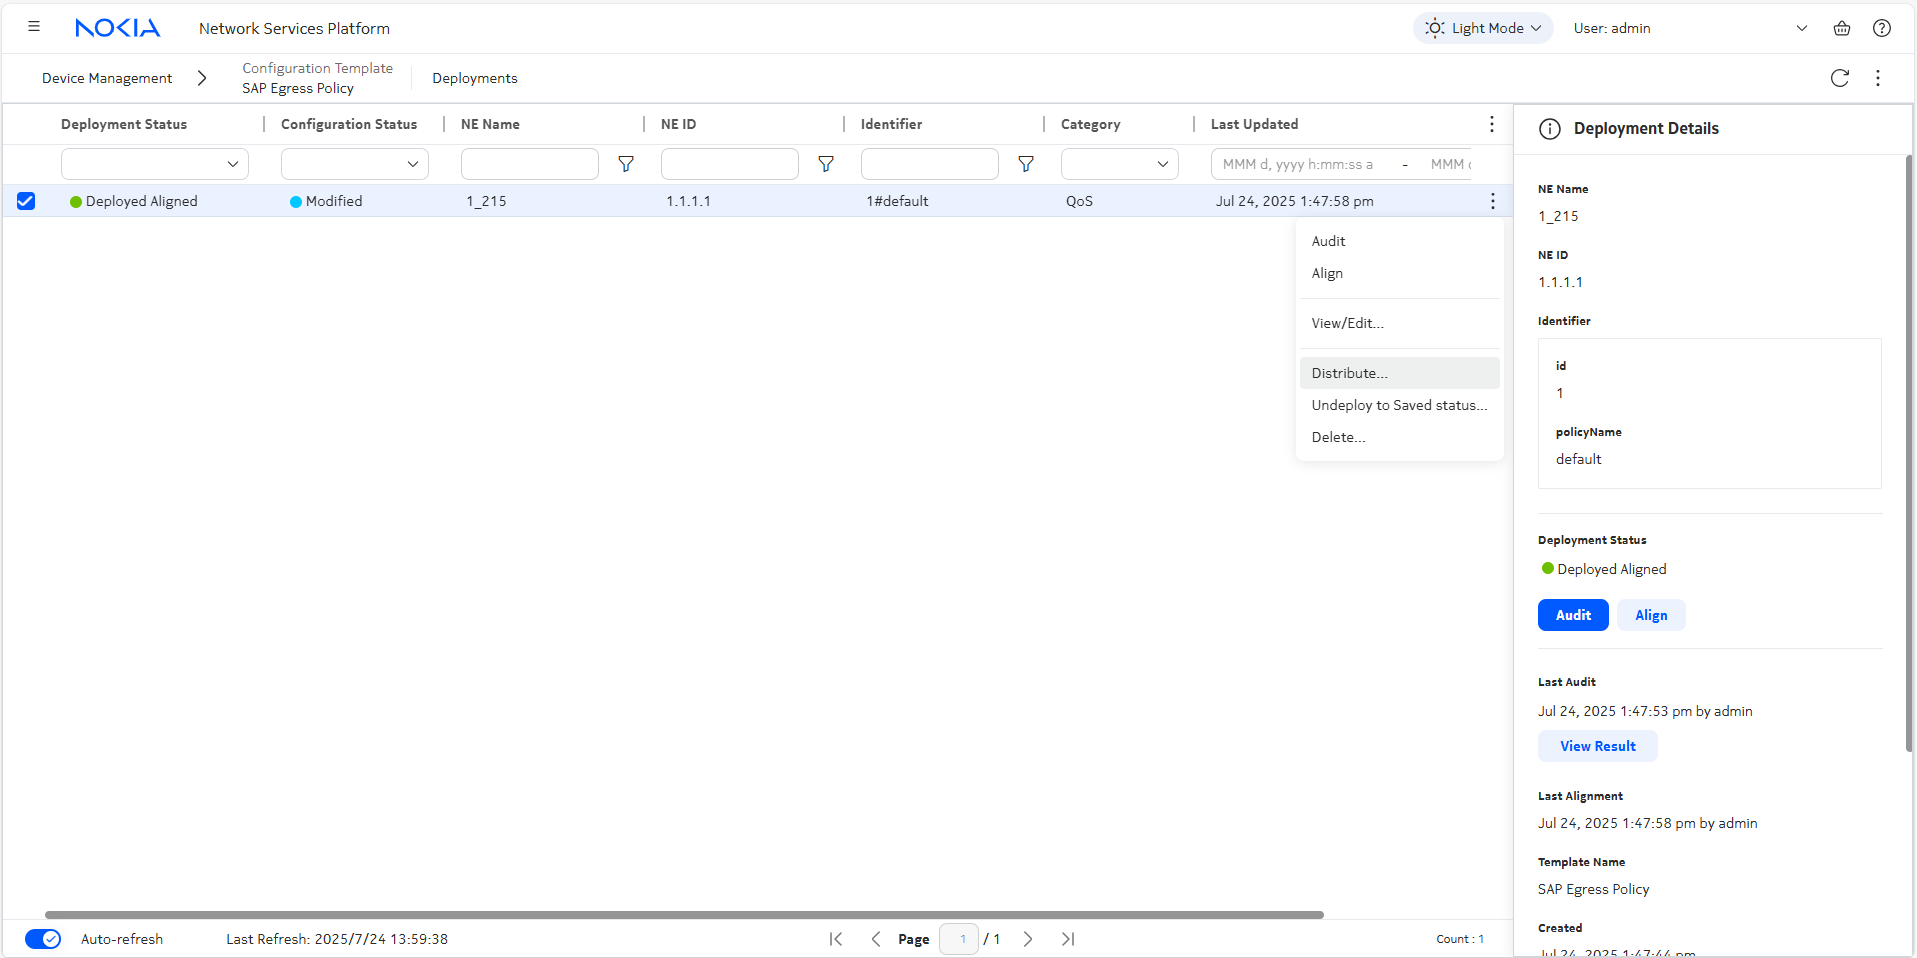The image size is (1917, 958).
Task: Click the basket icon in header
Action: coord(1841,28)
